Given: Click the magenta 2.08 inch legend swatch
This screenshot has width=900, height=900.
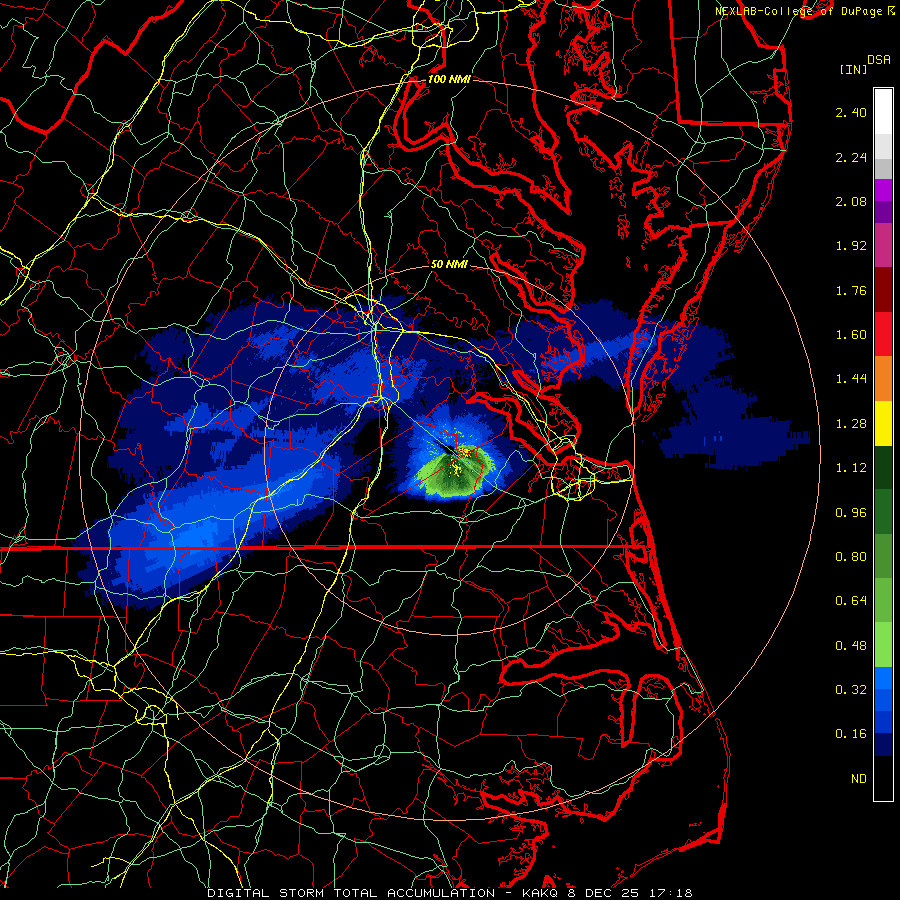Looking at the screenshot, I should 883,190.
